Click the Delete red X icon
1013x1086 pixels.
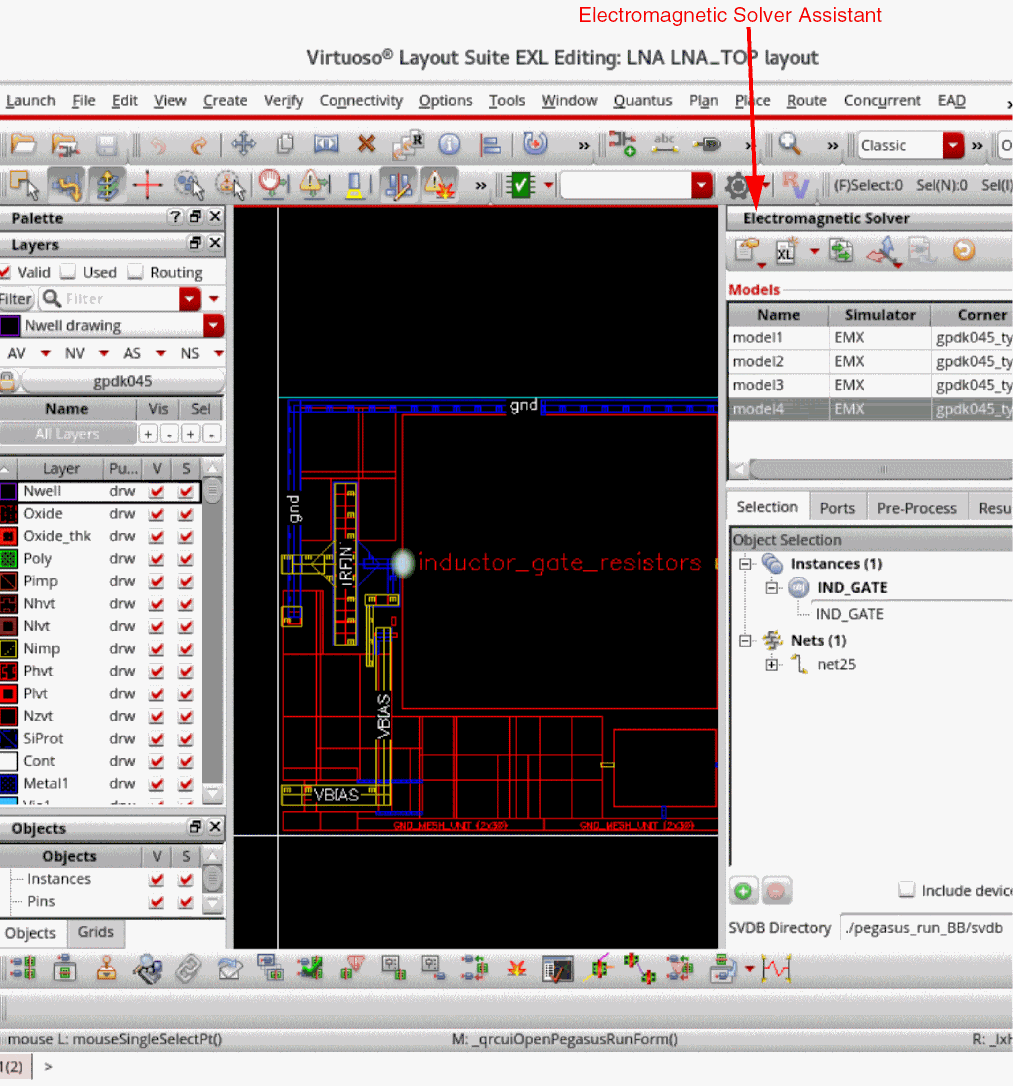tap(367, 145)
